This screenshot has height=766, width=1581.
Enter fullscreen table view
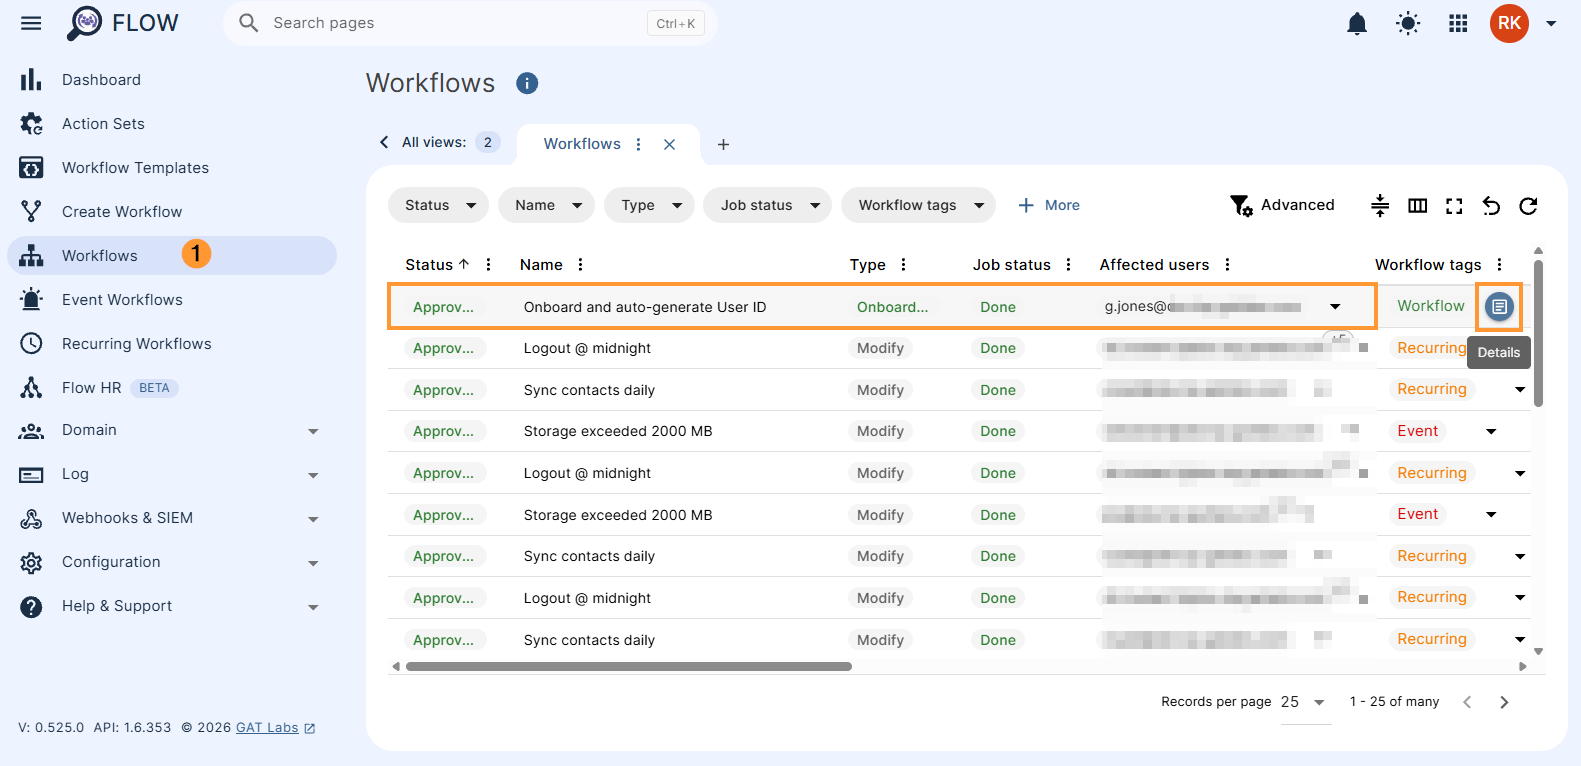1454,206
